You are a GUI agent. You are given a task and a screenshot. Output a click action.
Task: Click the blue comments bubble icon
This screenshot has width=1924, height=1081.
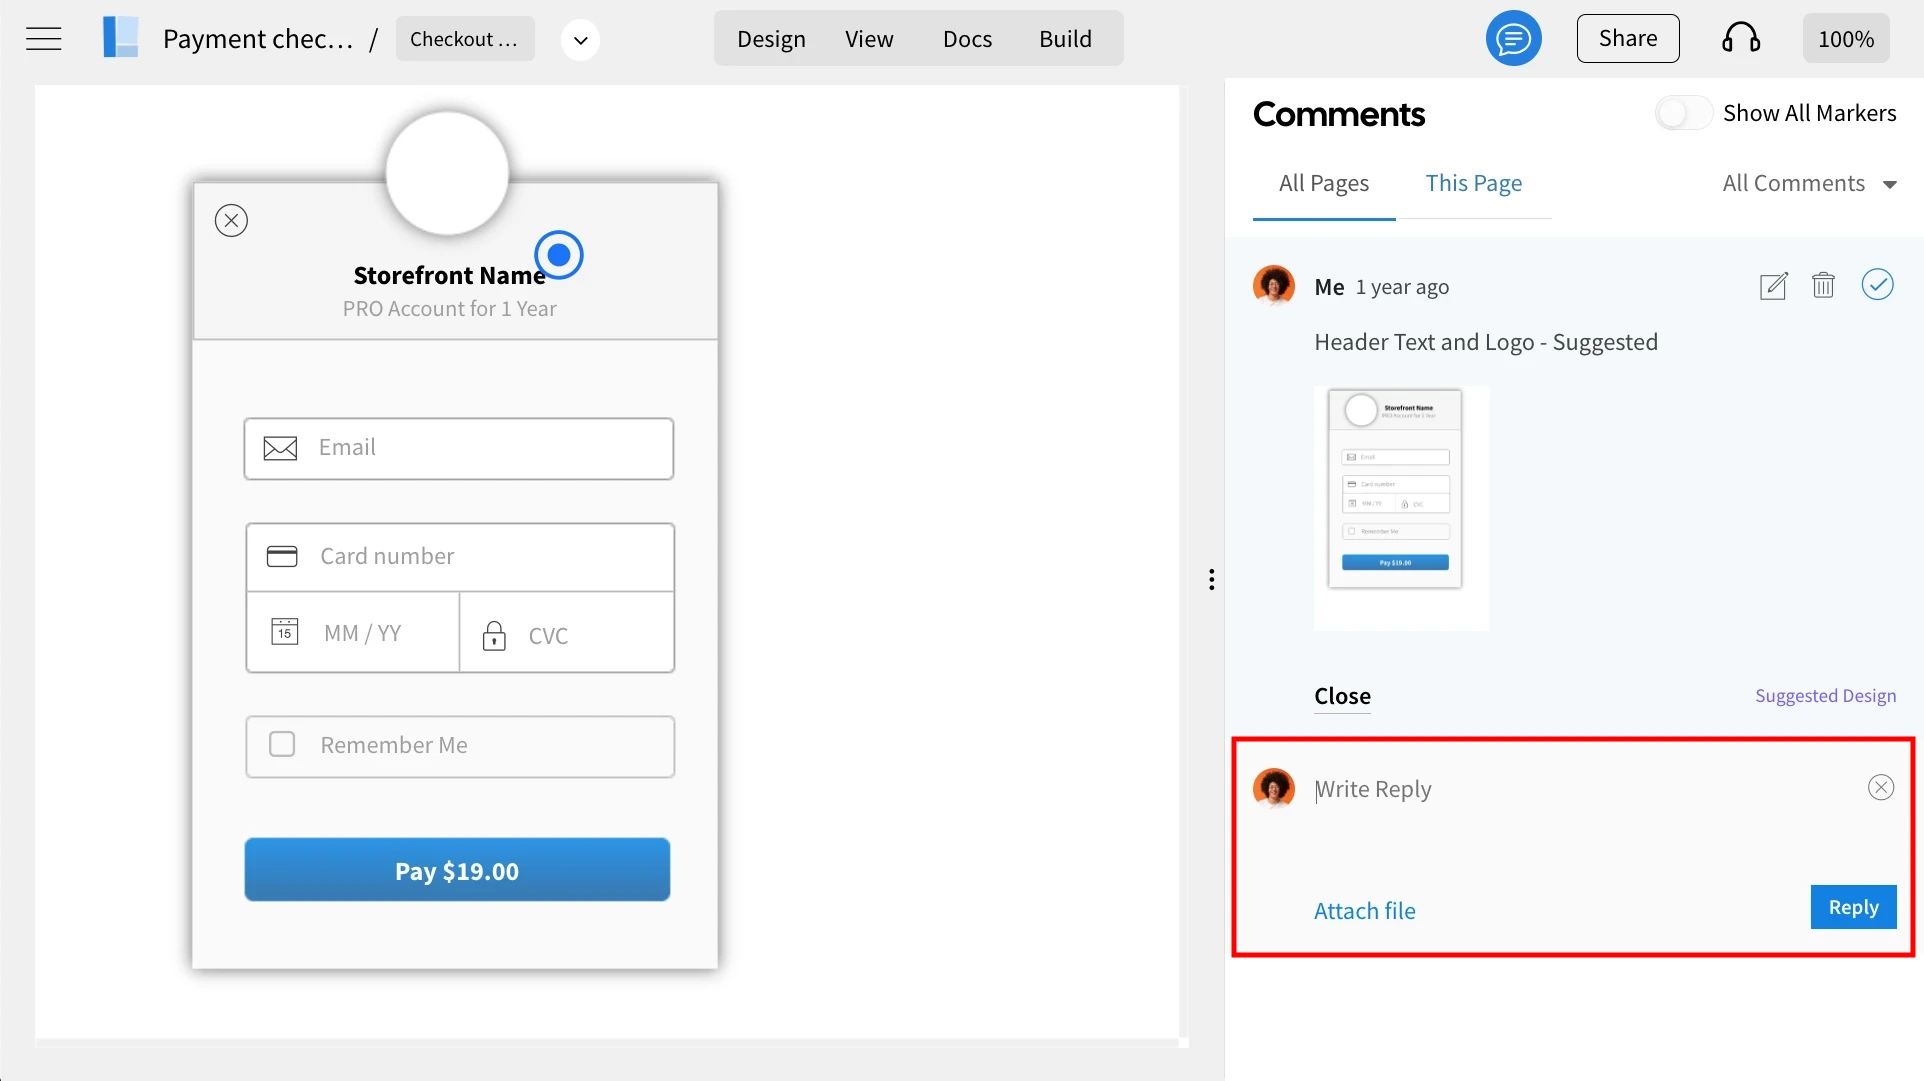[x=1513, y=39]
